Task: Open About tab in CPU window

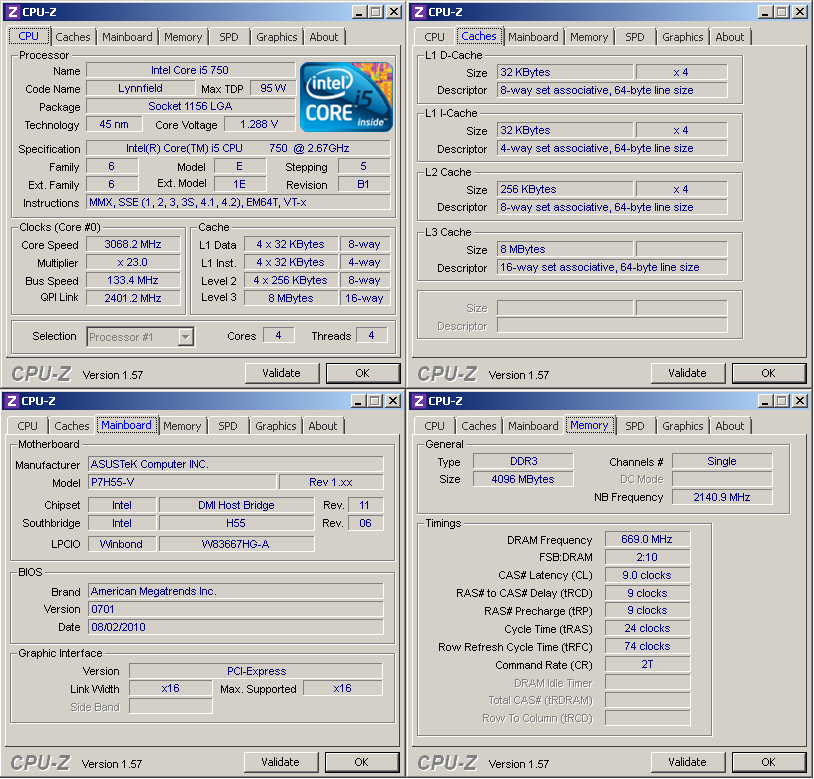Action: [323, 37]
